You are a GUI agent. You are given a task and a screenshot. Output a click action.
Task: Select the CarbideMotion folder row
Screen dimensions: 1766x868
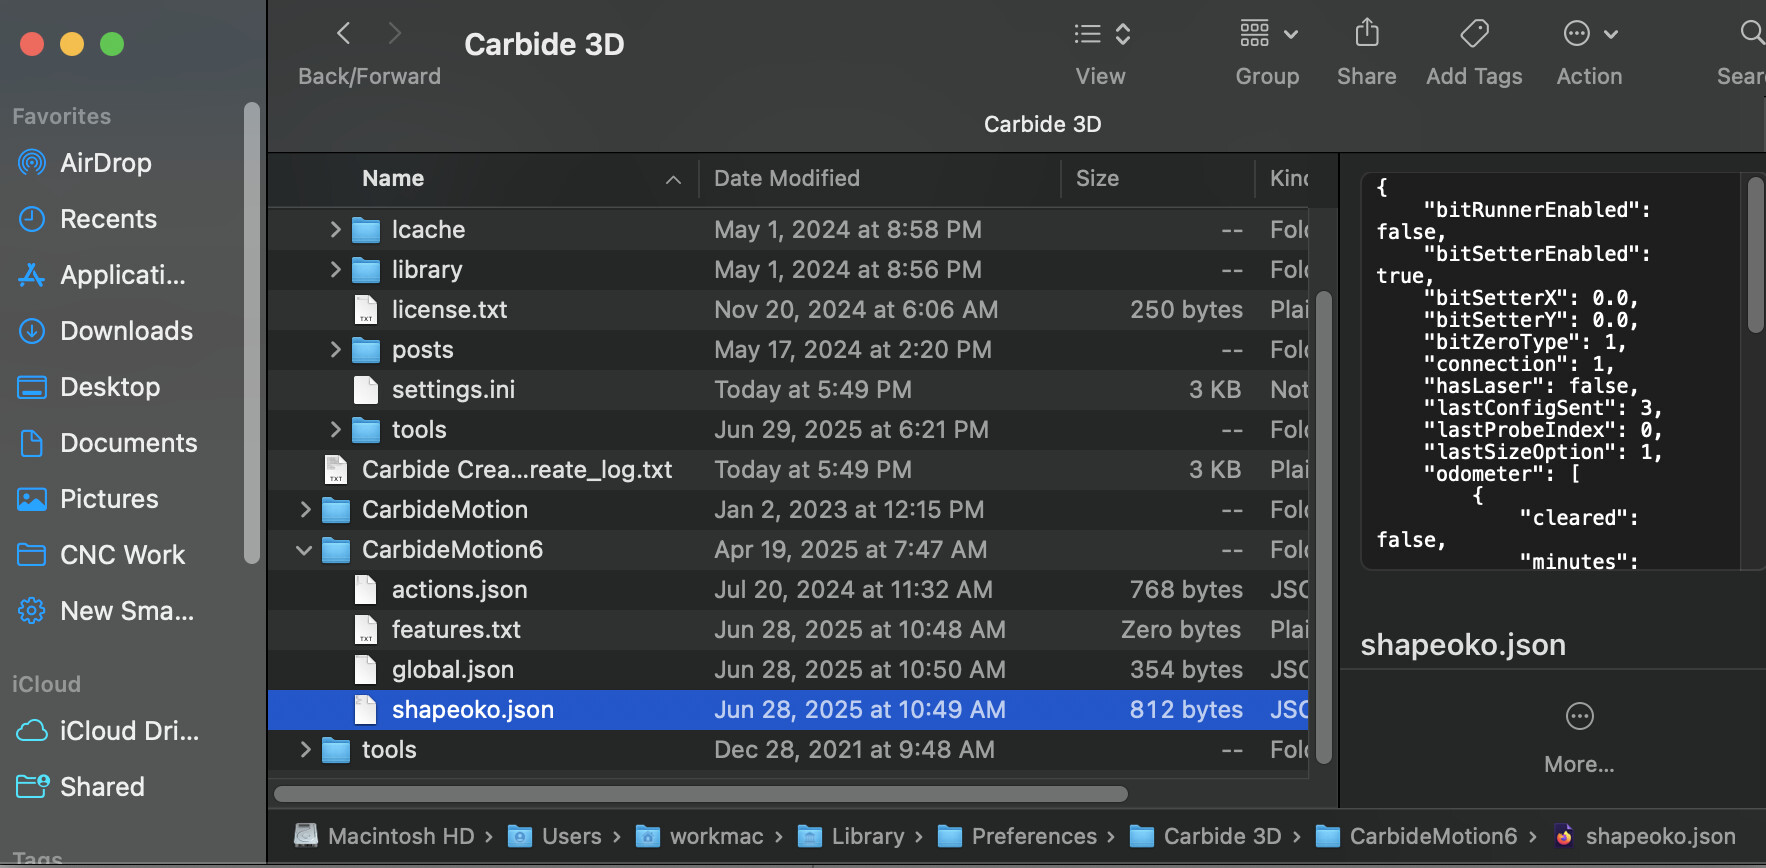pos(788,510)
